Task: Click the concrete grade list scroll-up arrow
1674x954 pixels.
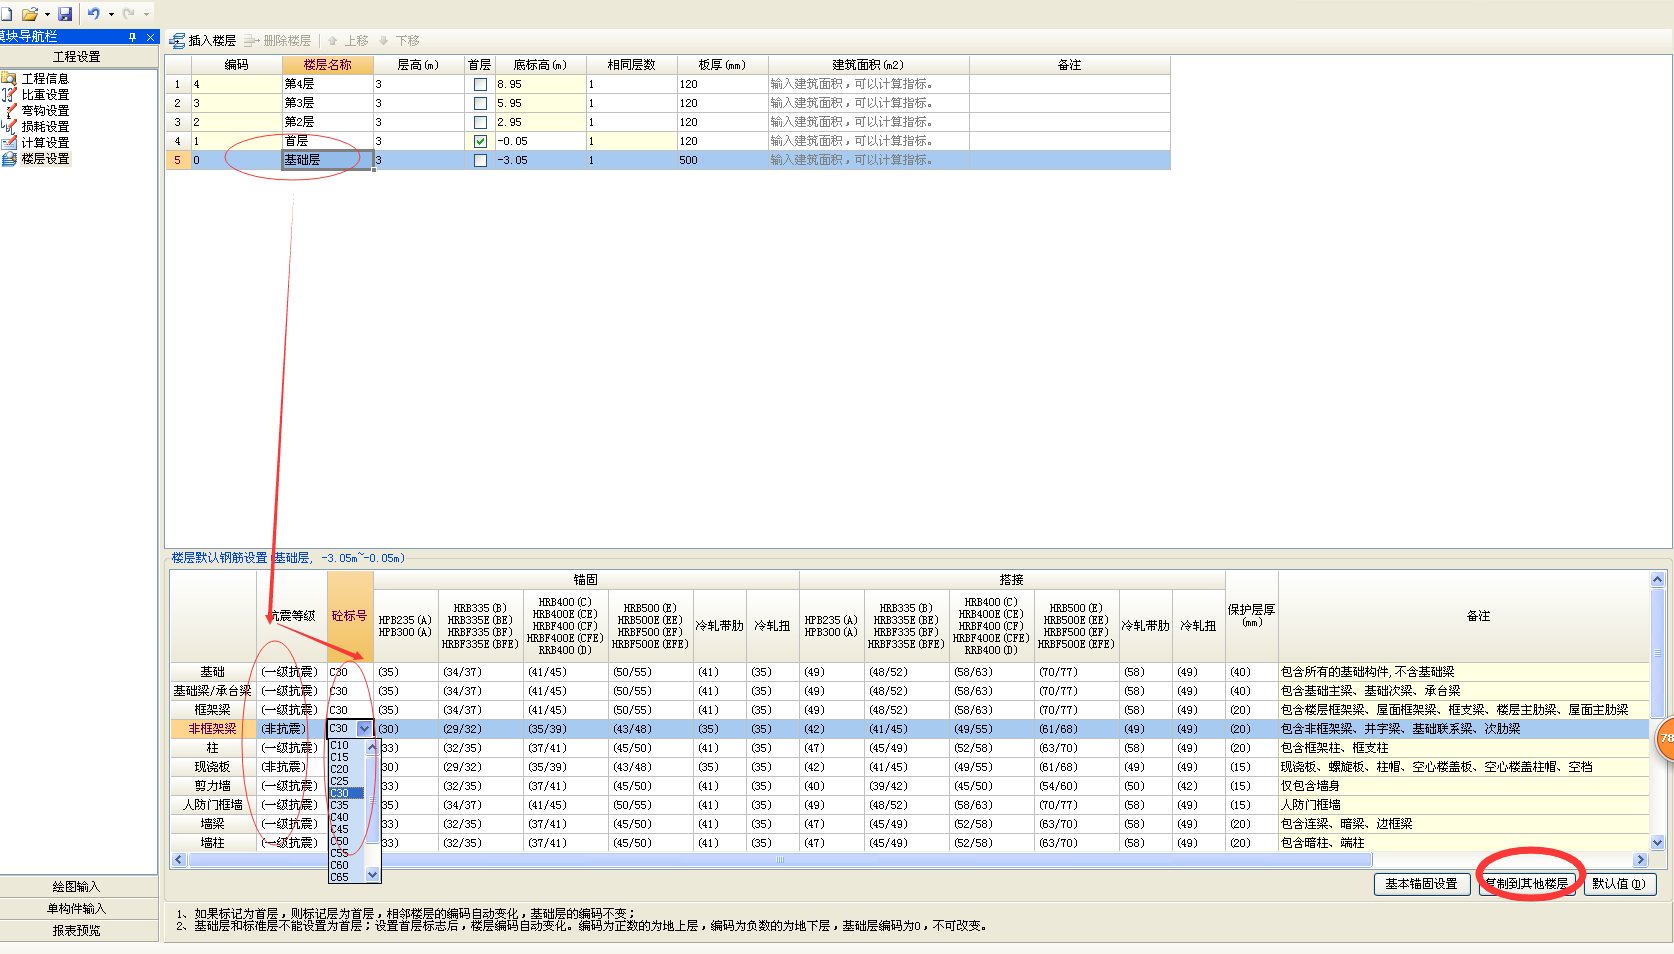Action: pyautogui.click(x=373, y=747)
